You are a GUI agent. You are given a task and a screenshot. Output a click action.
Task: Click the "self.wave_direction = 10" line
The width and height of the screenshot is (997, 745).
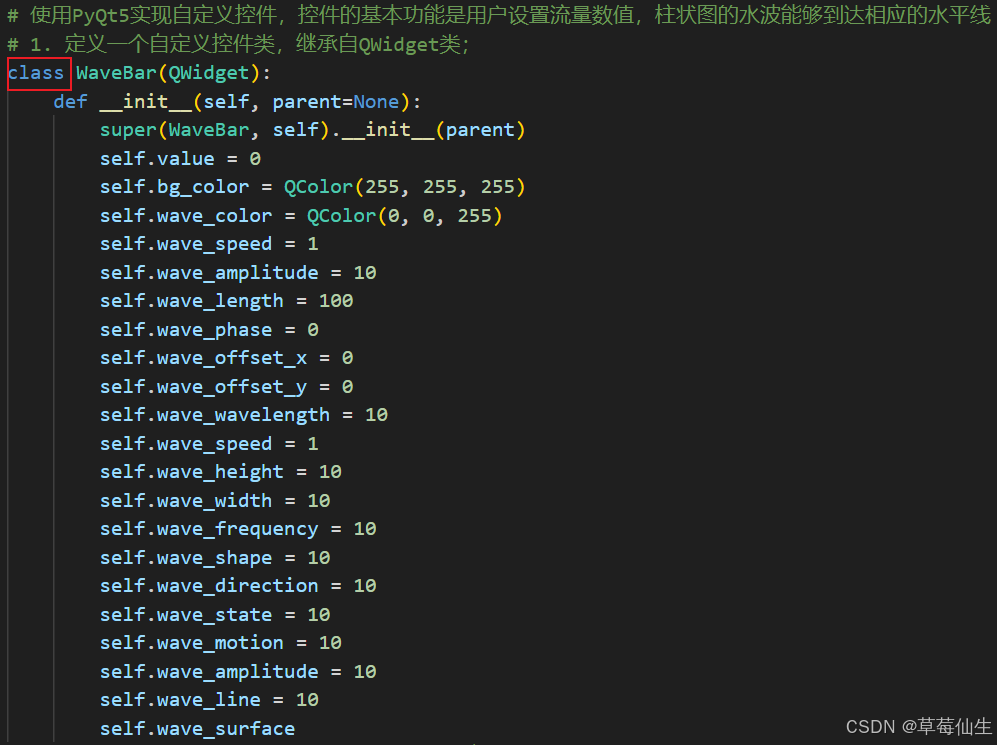click(x=238, y=585)
